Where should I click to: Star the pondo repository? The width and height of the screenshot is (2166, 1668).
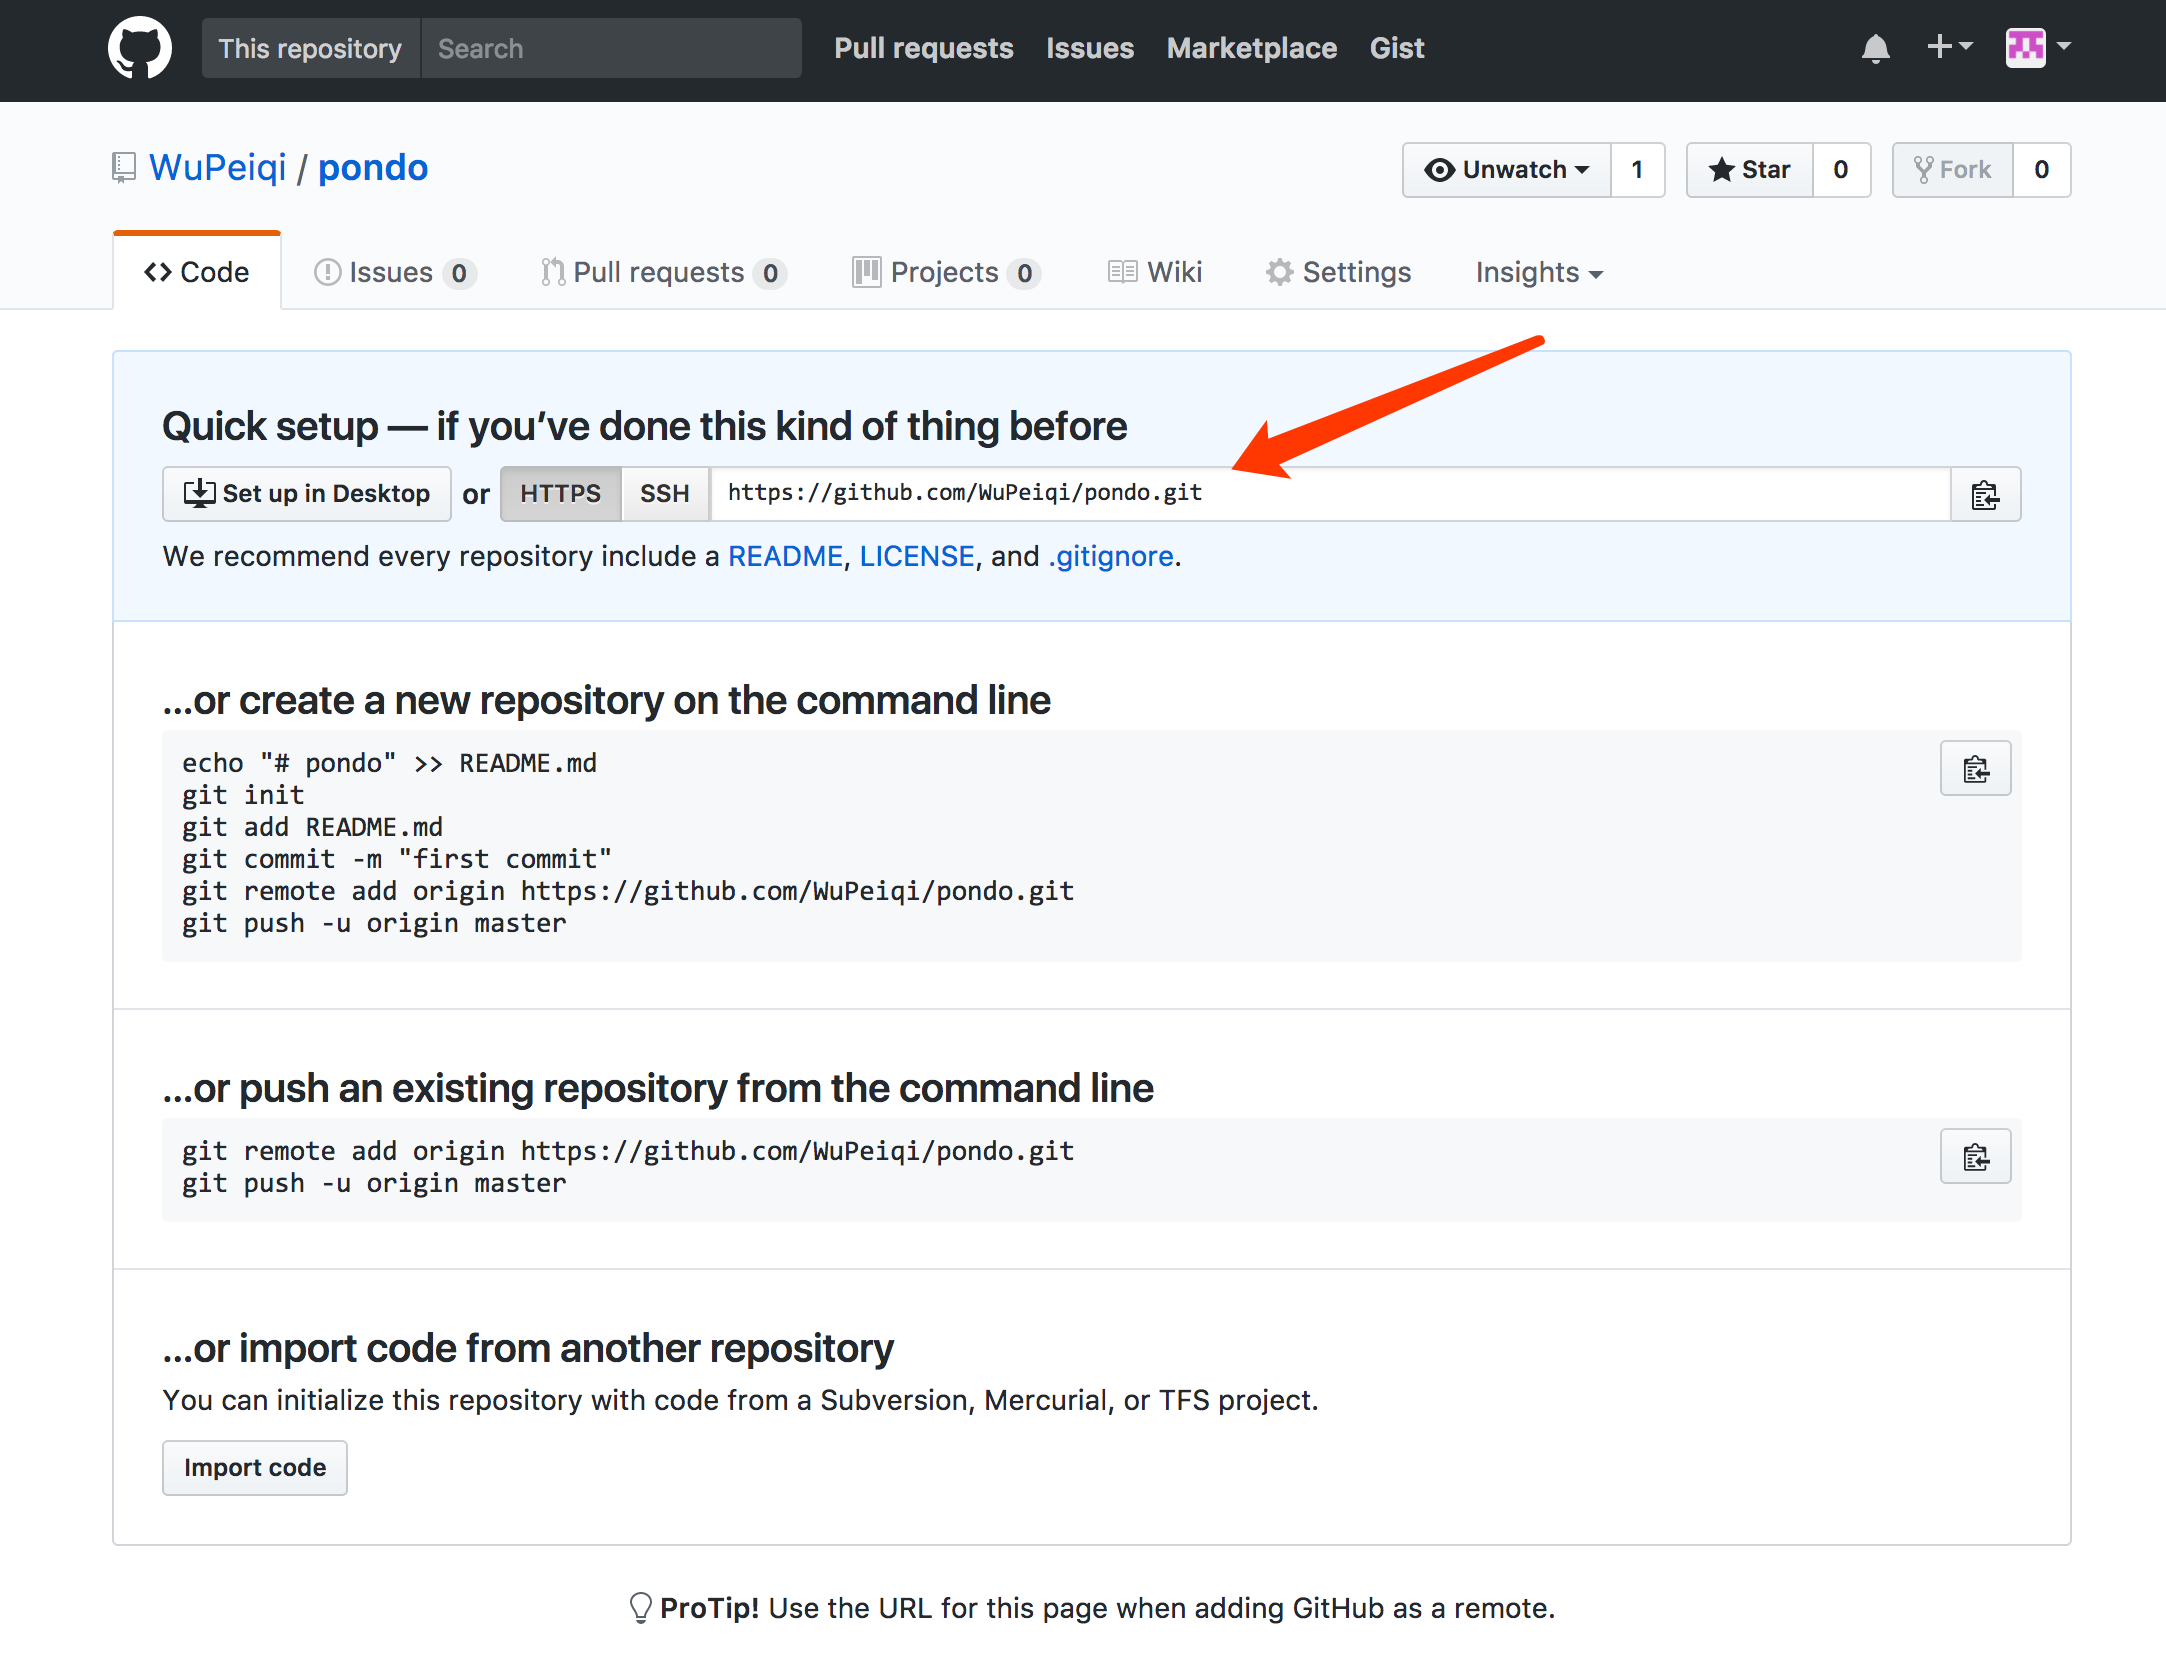coord(1750,170)
